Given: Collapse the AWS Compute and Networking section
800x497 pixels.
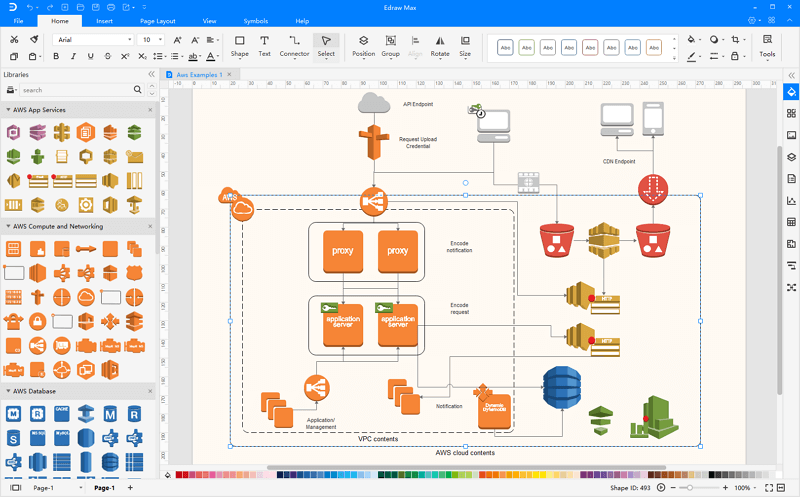Looking at the screenshot, I should point(8,226).
